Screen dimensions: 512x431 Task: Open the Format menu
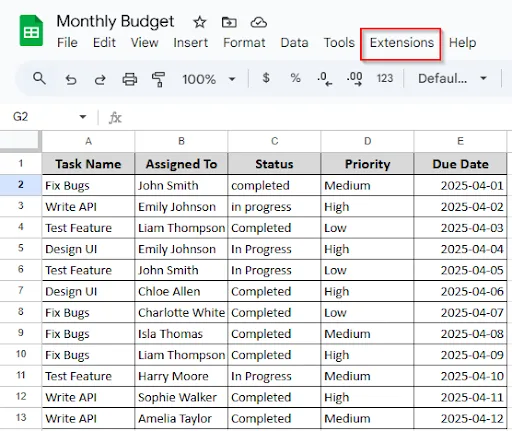[244, 43]
